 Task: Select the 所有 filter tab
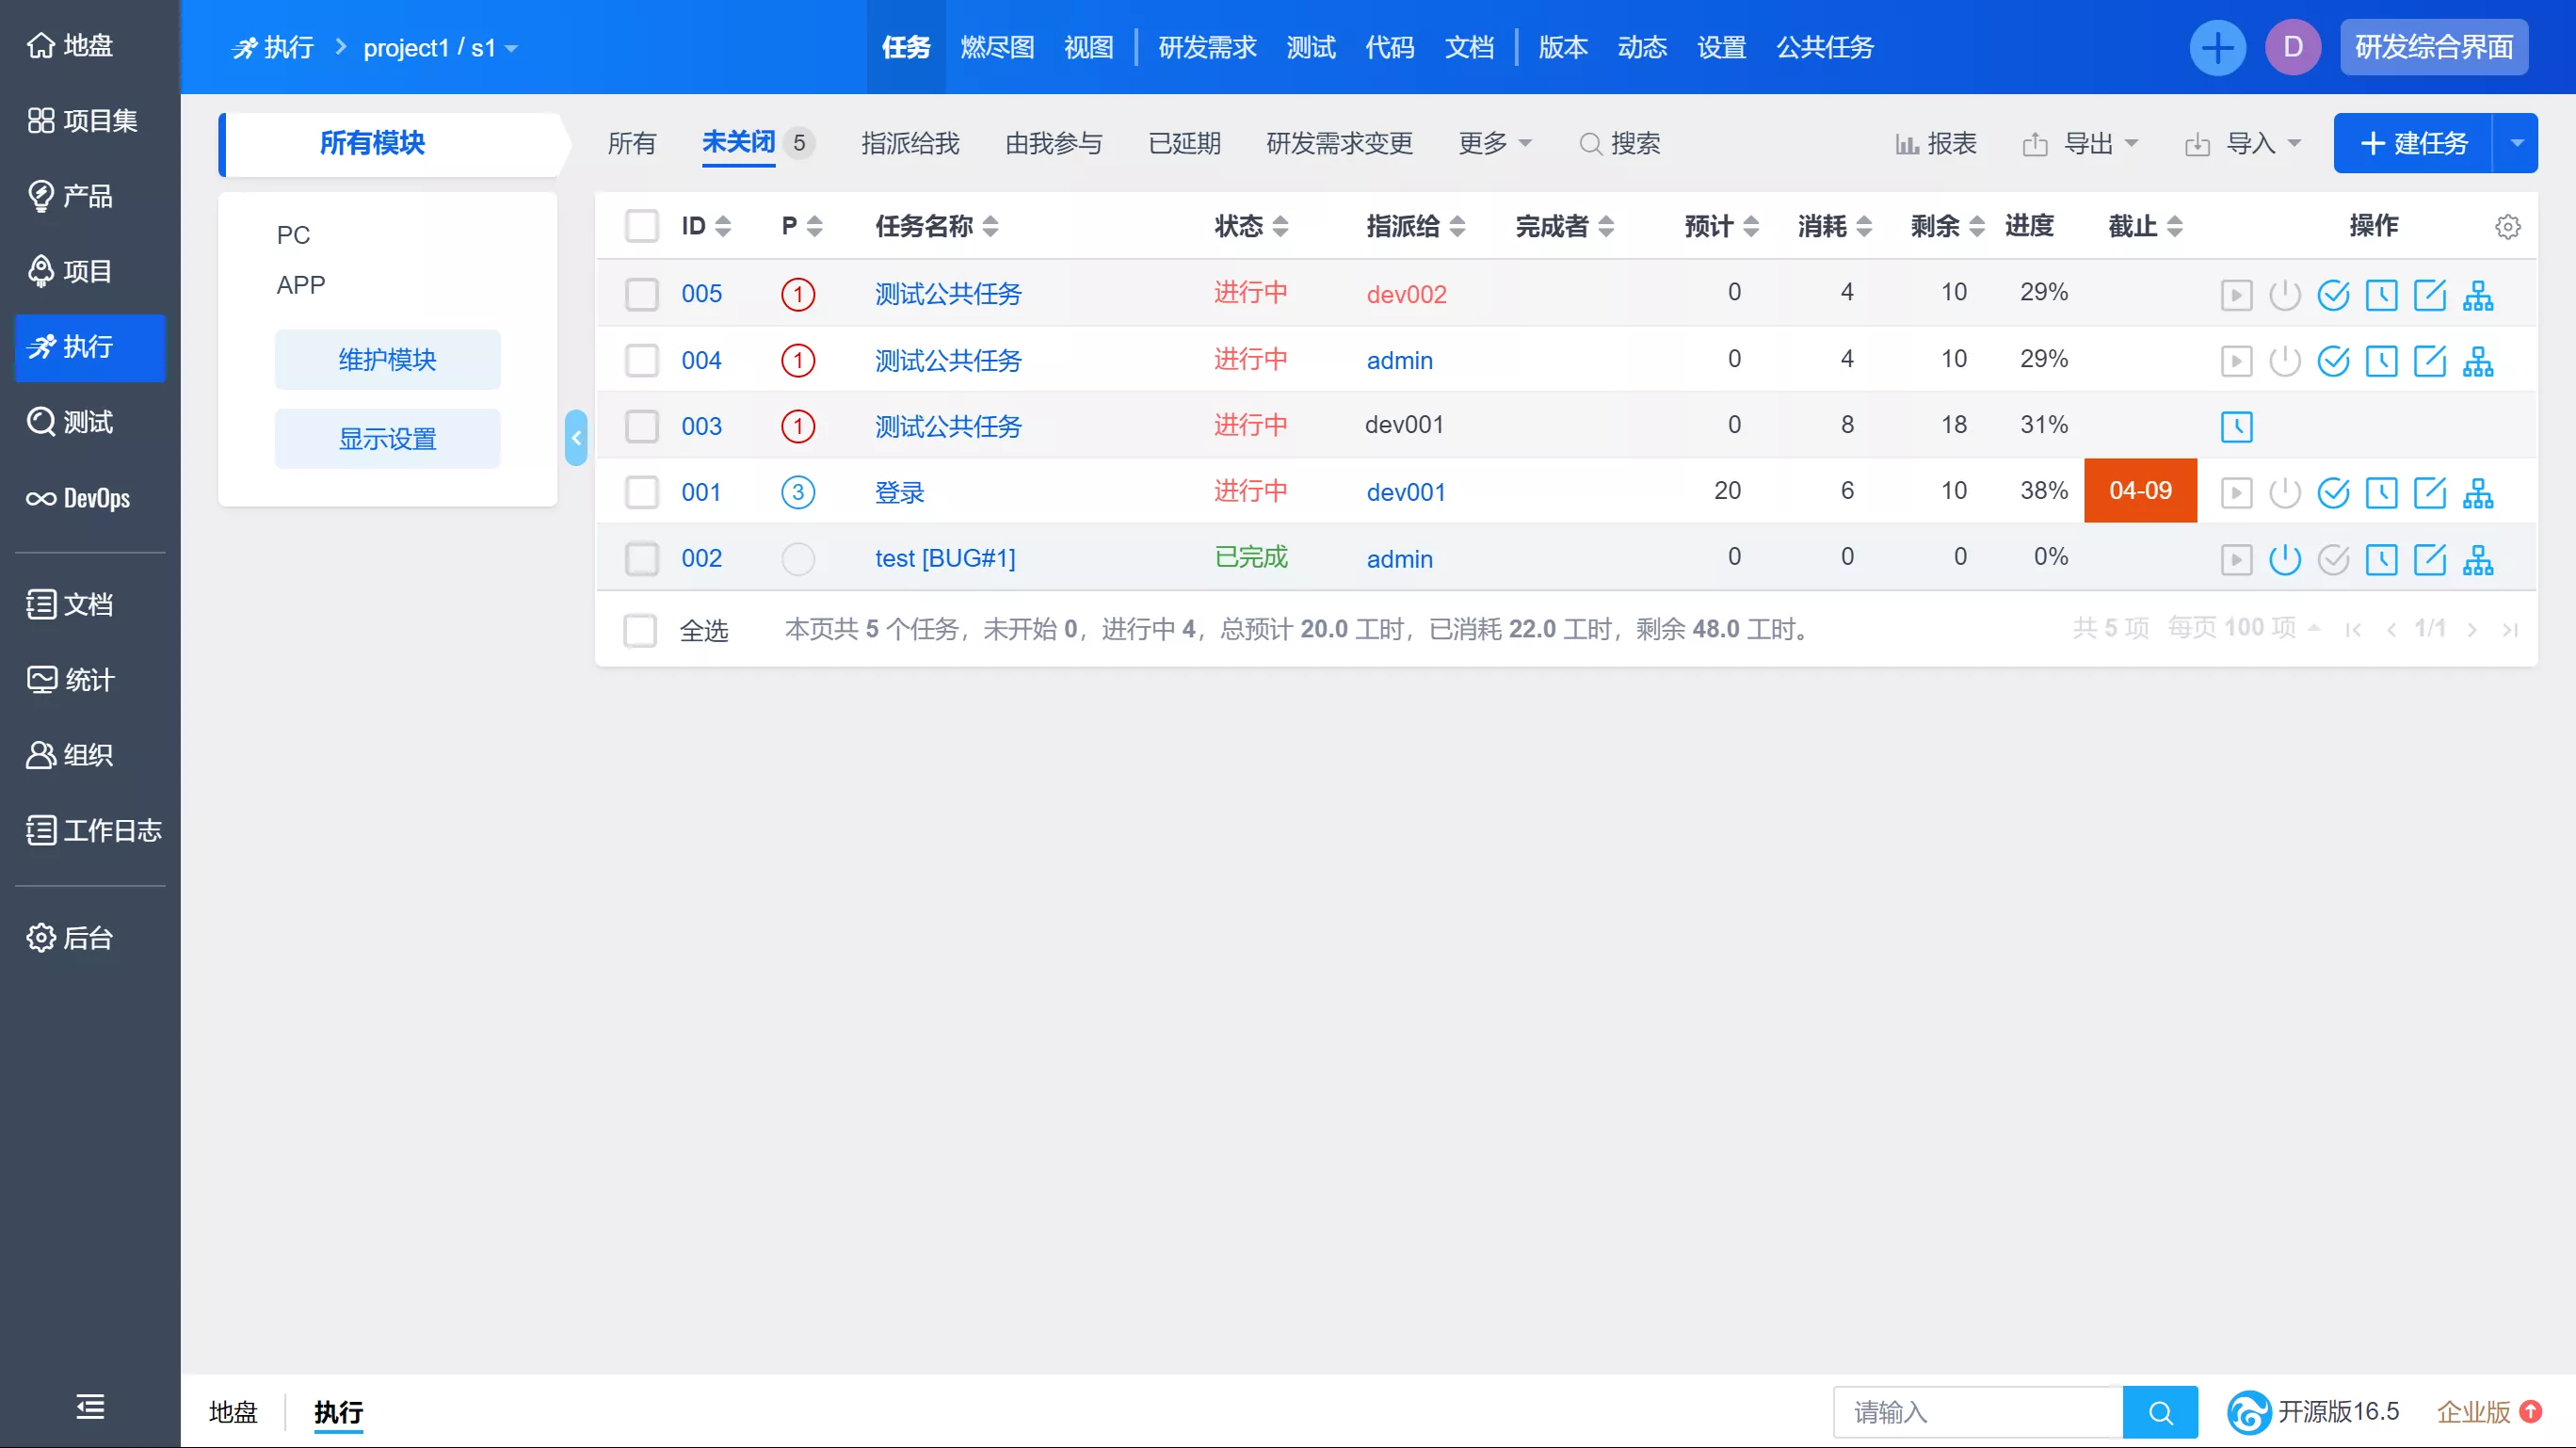(631, 144)
